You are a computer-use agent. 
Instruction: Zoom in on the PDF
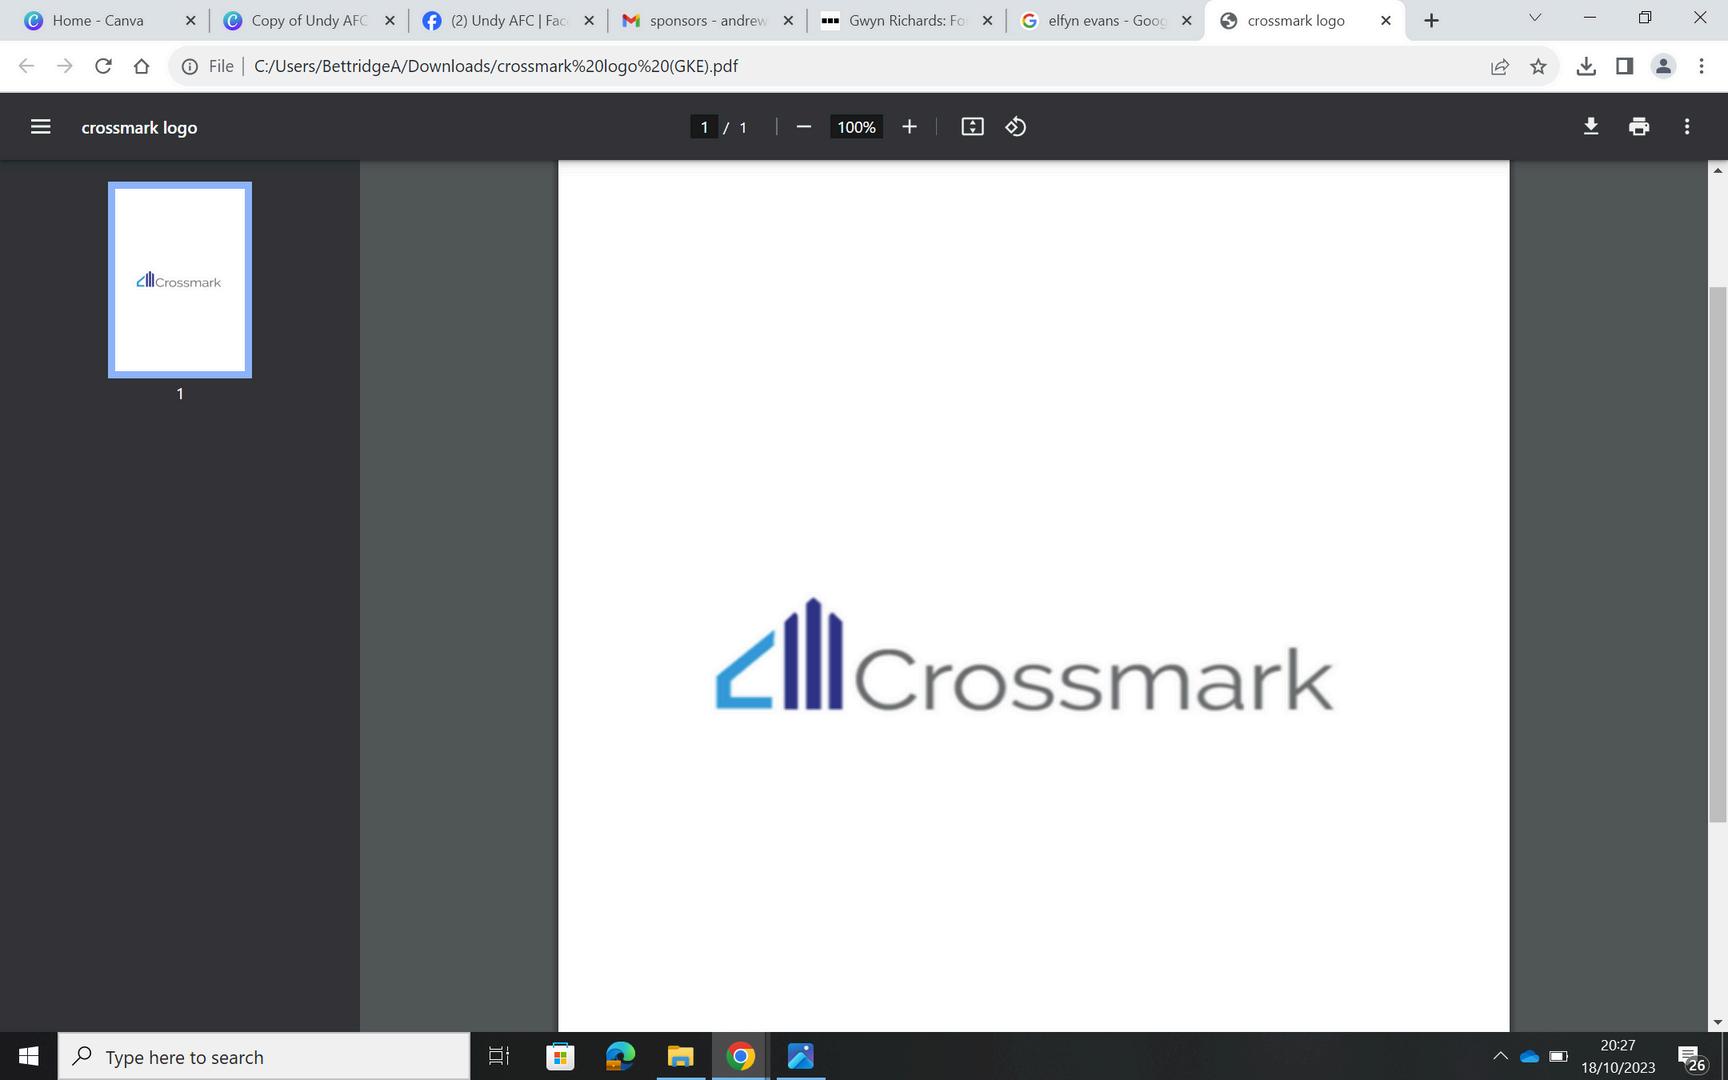[909, 127]
